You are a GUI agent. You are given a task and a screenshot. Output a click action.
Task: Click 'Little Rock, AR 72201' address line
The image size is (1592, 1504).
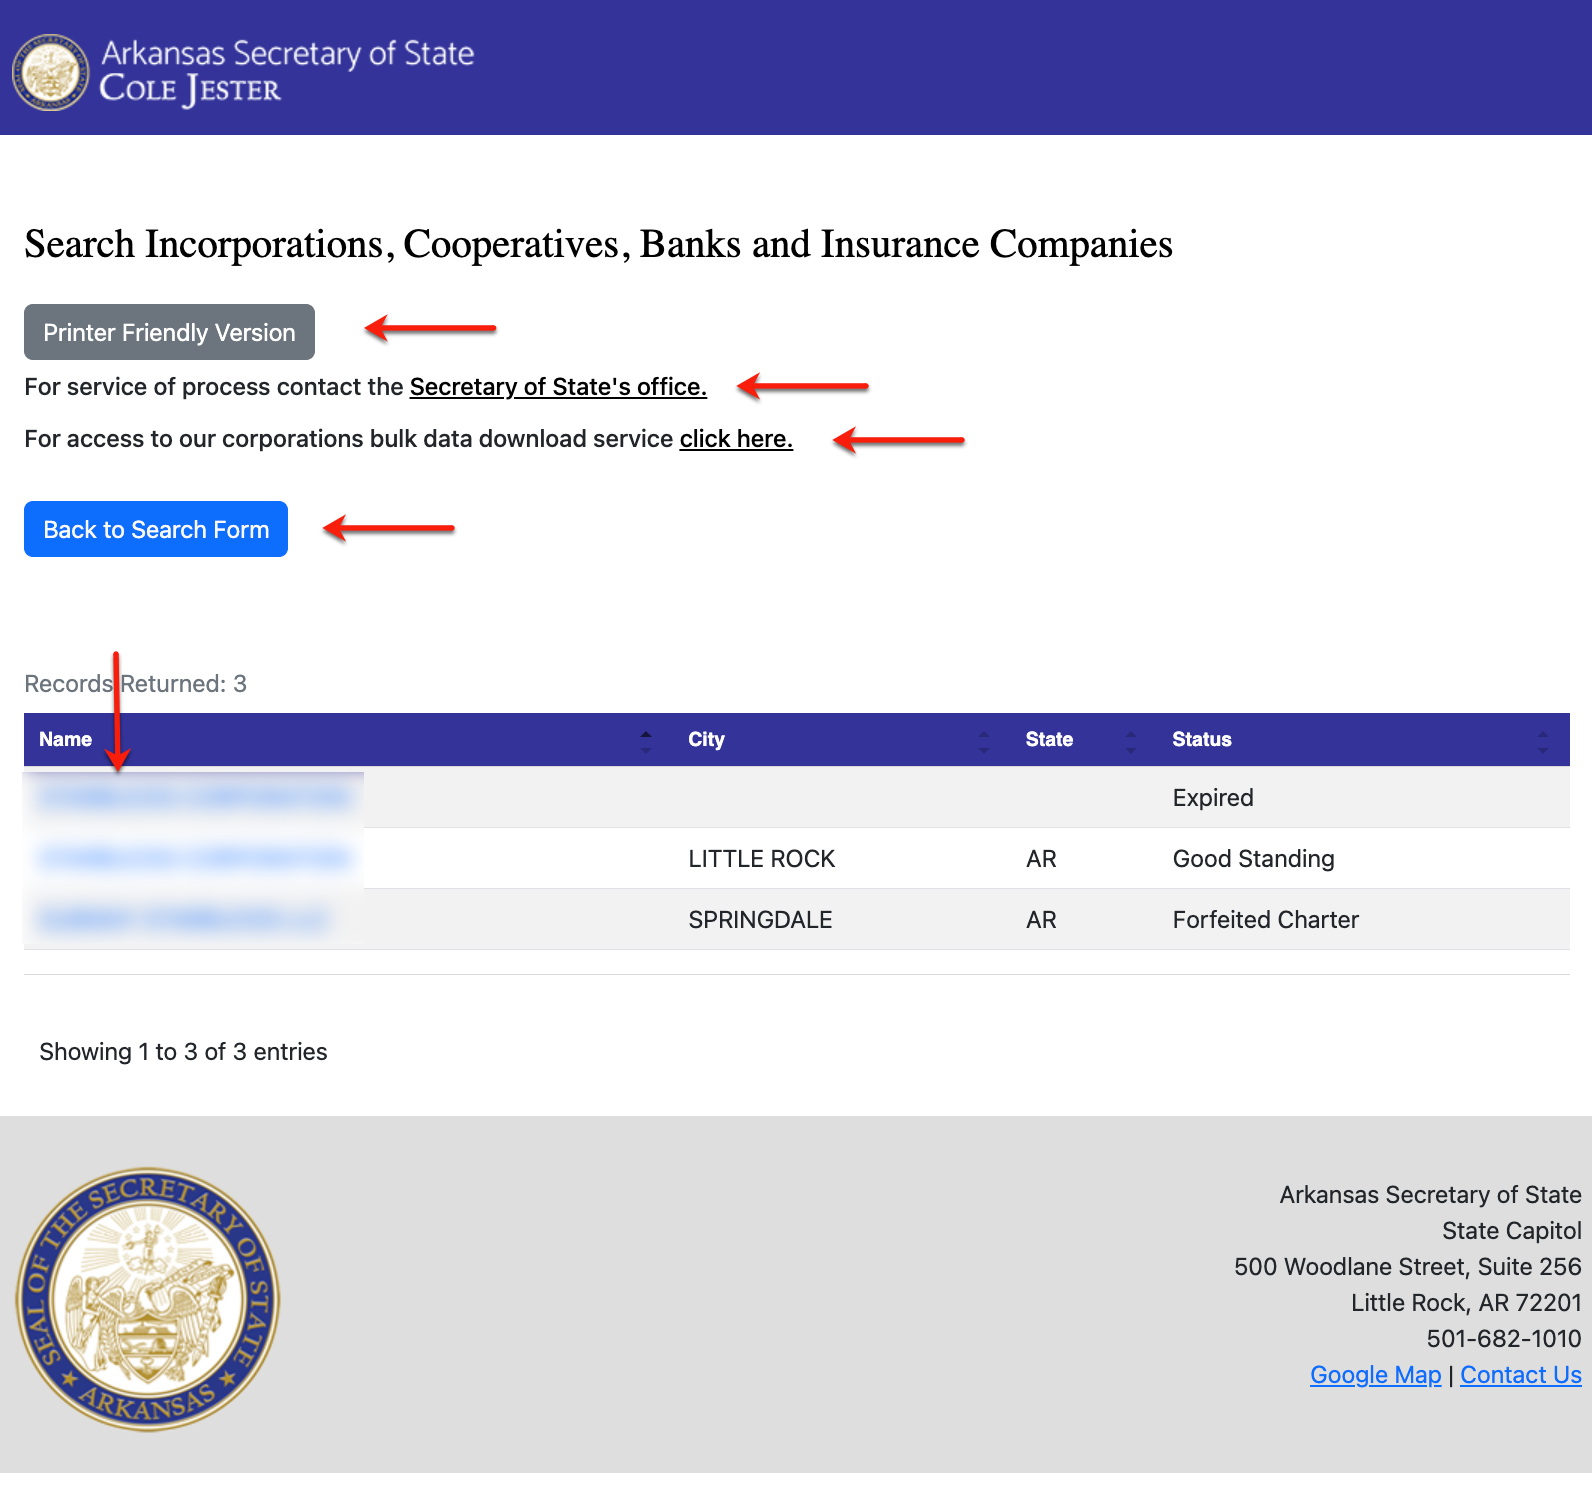[1466, 1302]
